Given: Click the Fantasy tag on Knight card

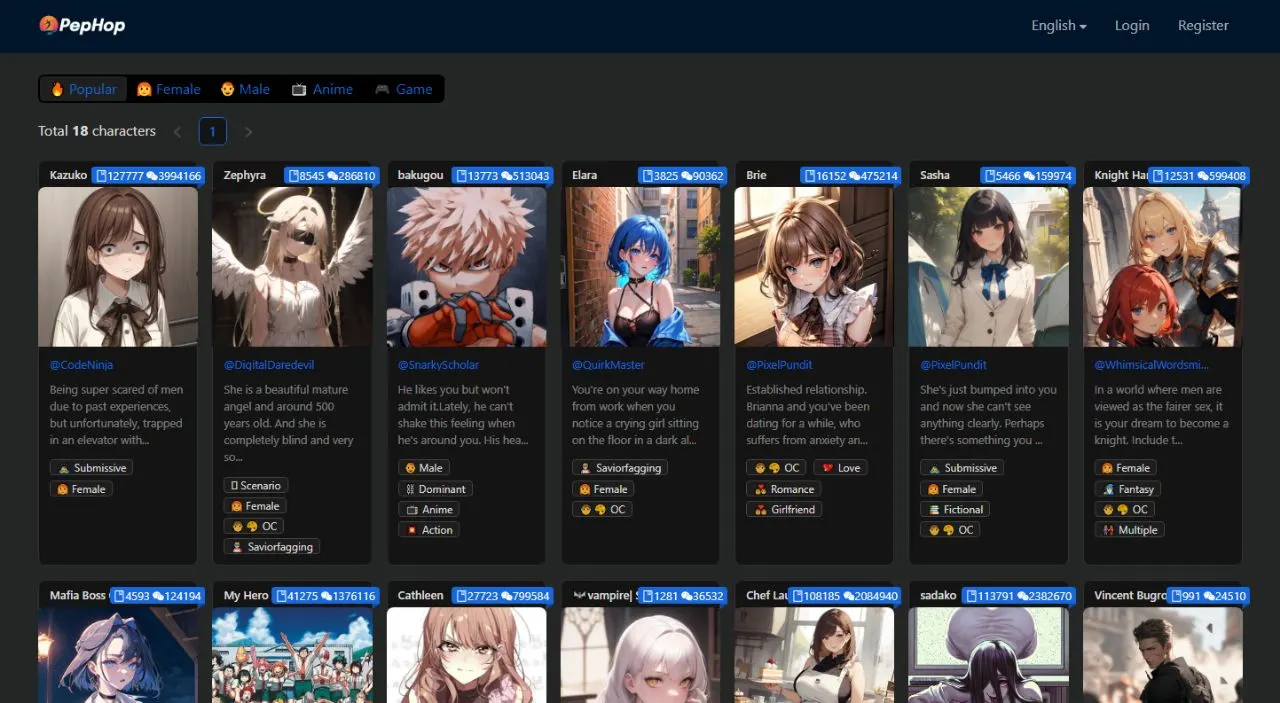Looking at the screenshot, I should coord(1128,489).
